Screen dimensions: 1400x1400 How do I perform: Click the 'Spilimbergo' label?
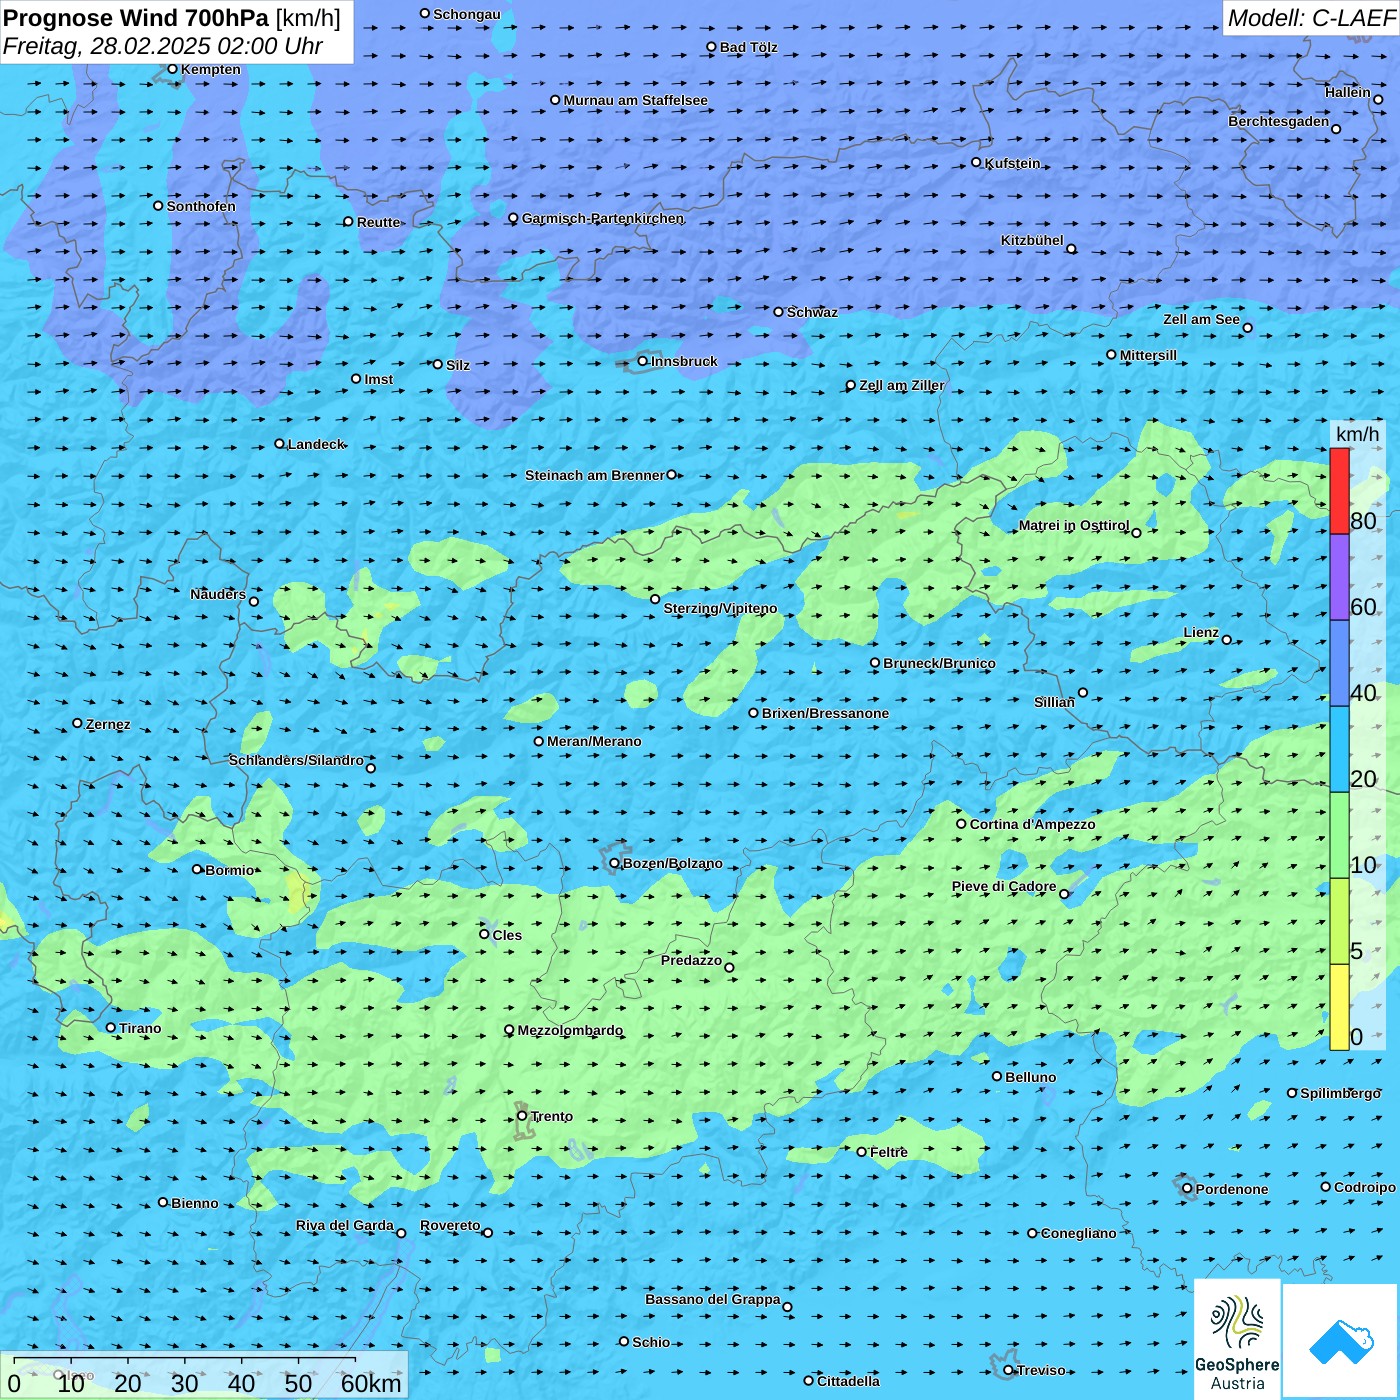click(1340, 1093)
